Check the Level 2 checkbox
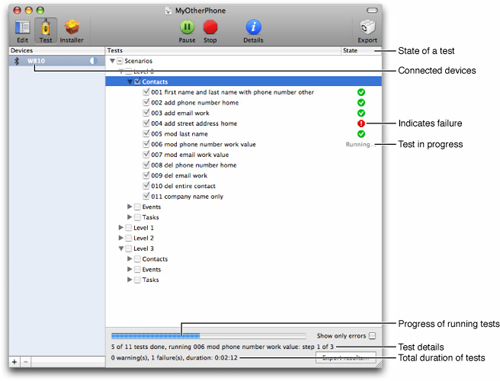Screen dimensions: 500x381 tap(129, 238)
